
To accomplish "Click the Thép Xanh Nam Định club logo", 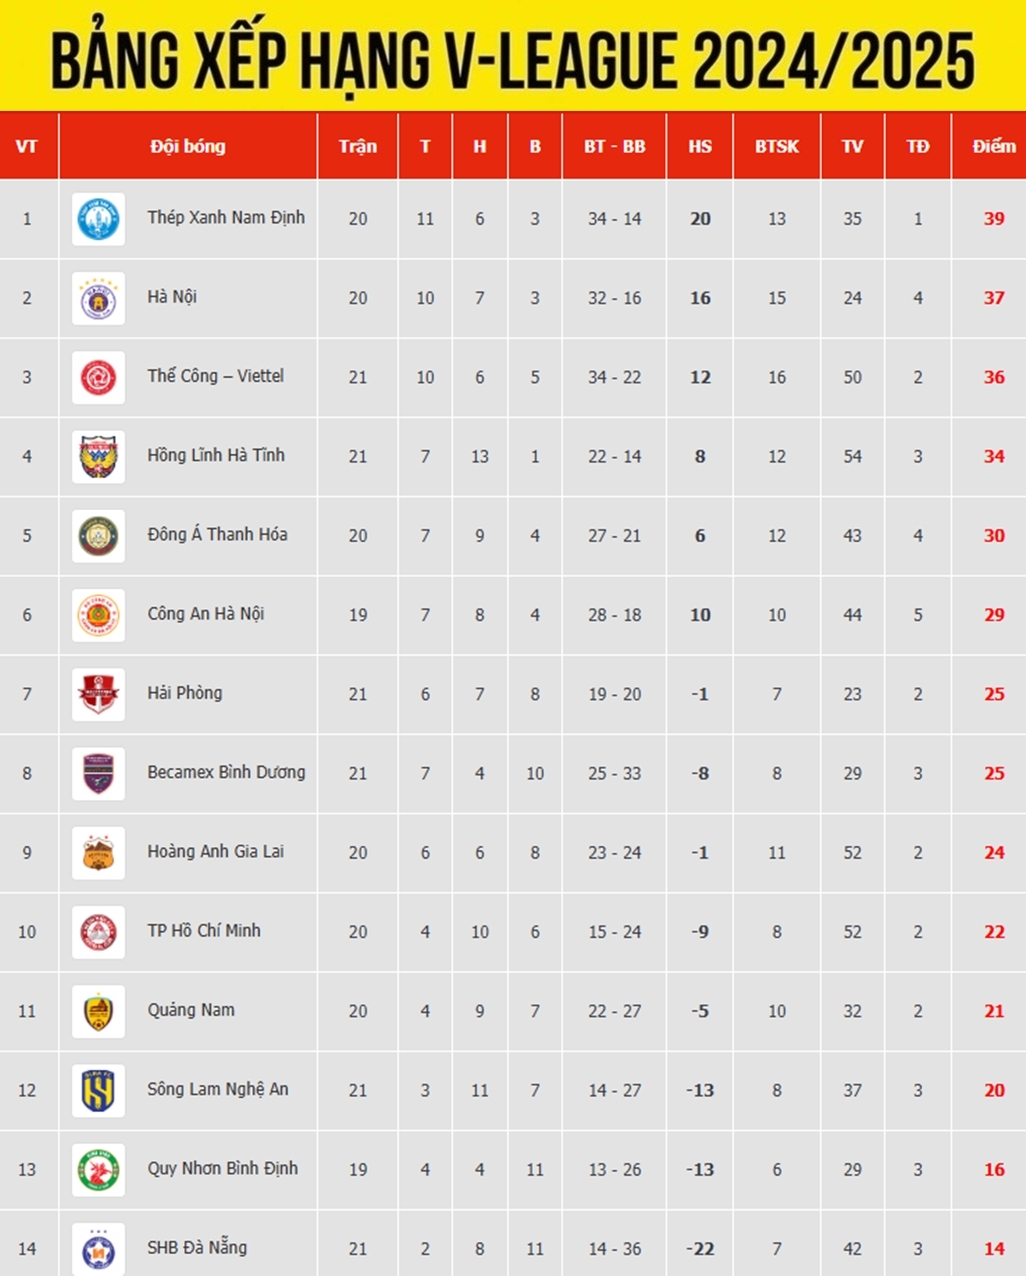I will tap(98, 219).
